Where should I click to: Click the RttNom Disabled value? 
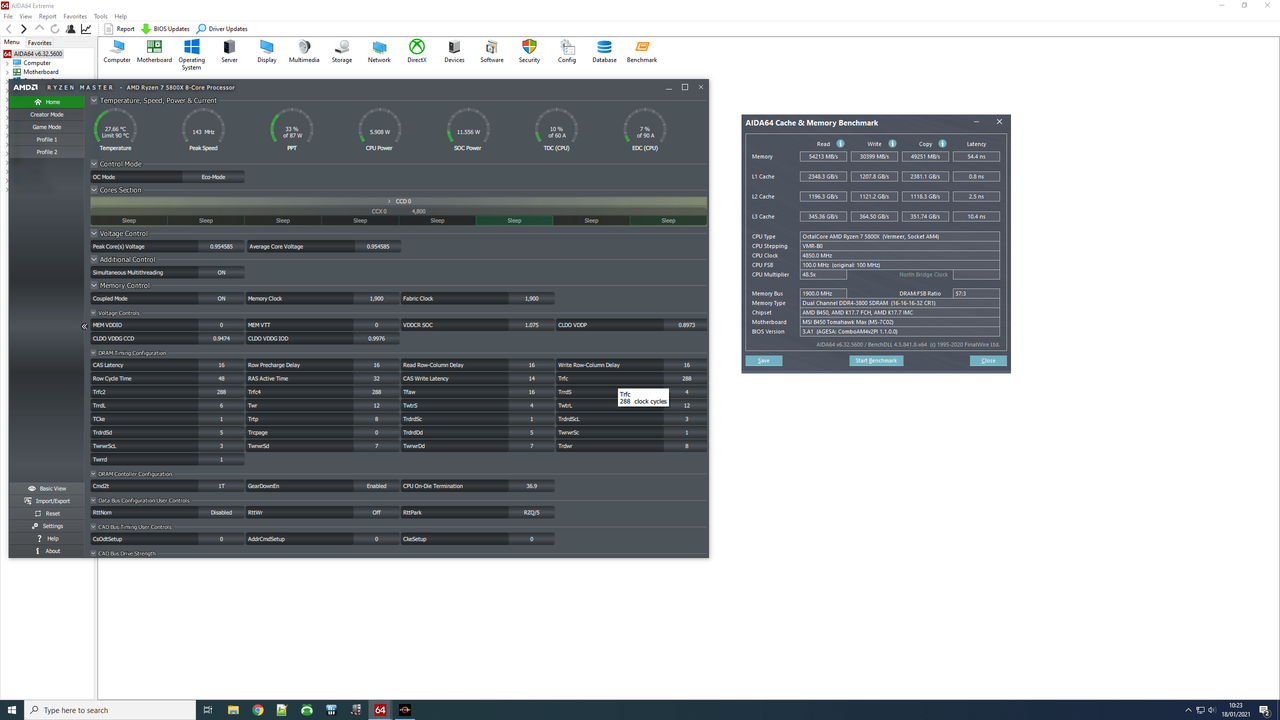221,512
